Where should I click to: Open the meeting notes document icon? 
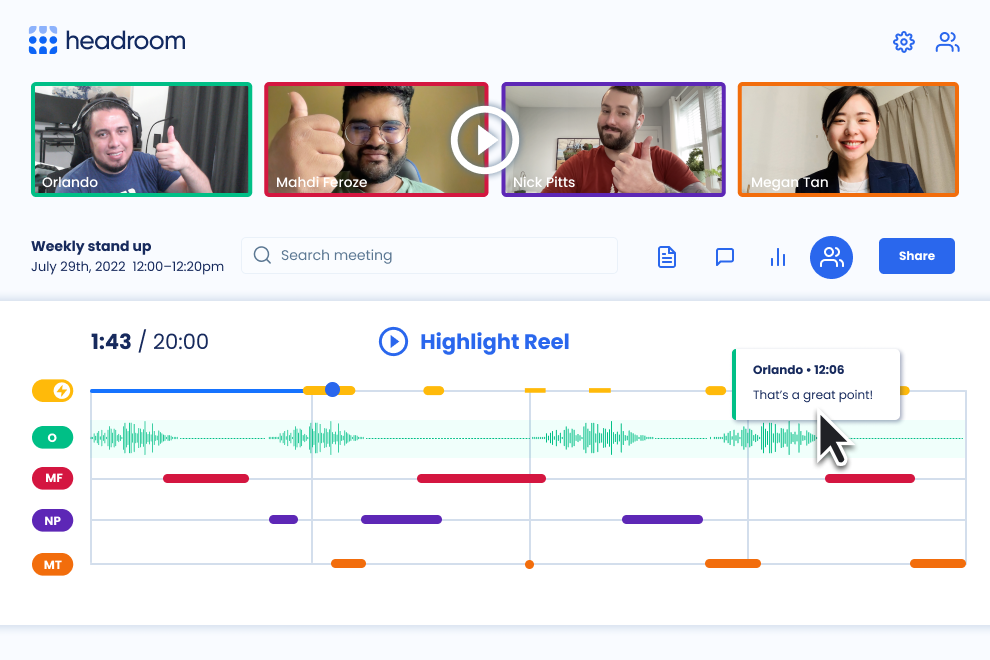point(667,257)
